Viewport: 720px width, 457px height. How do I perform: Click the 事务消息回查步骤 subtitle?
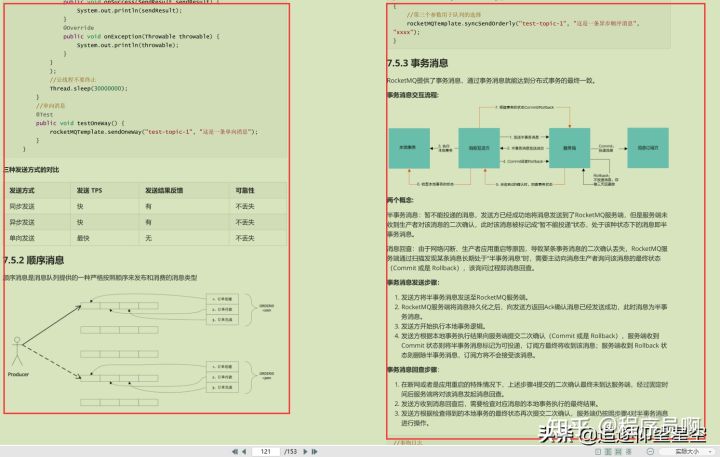click(412, 370)
